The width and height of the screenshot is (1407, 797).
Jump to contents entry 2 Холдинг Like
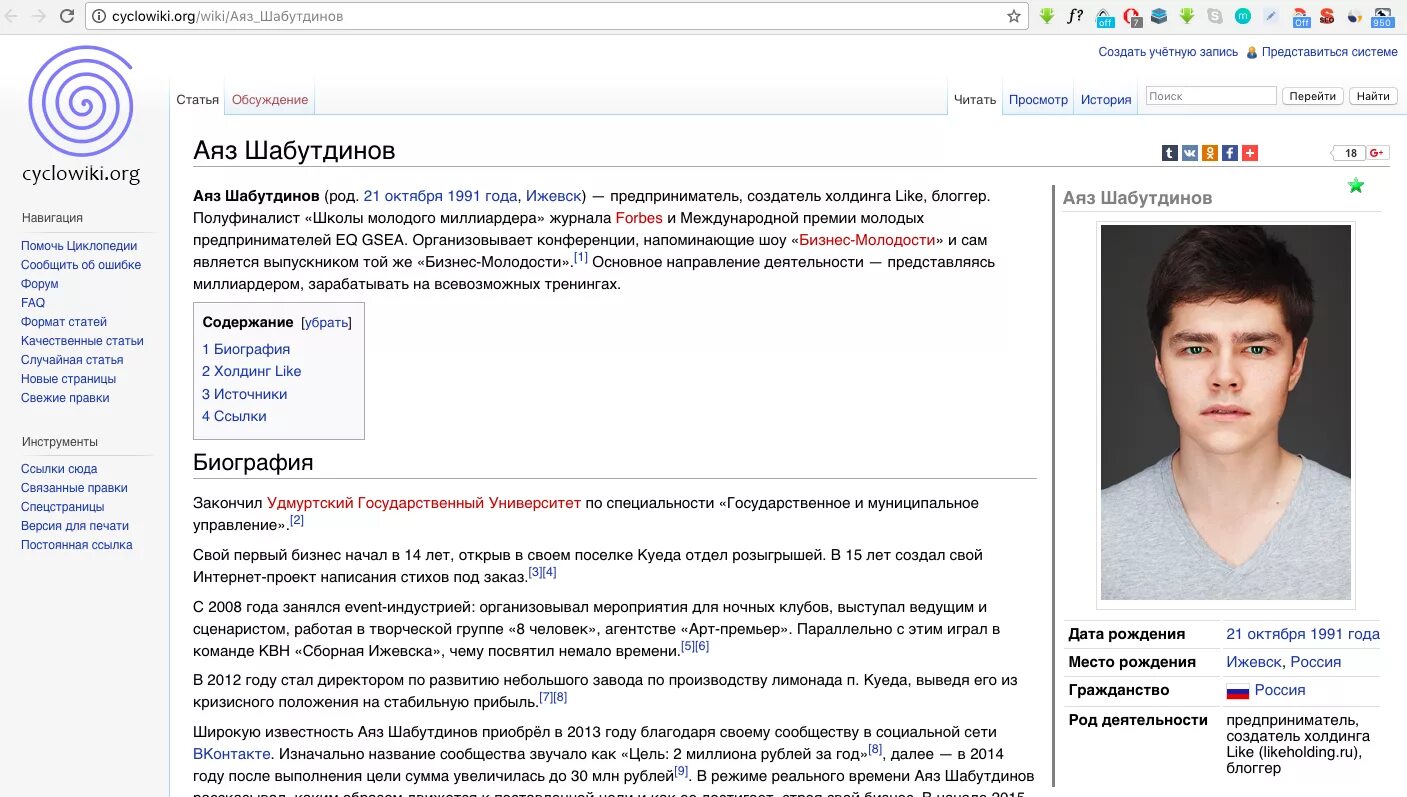point(251,371)
